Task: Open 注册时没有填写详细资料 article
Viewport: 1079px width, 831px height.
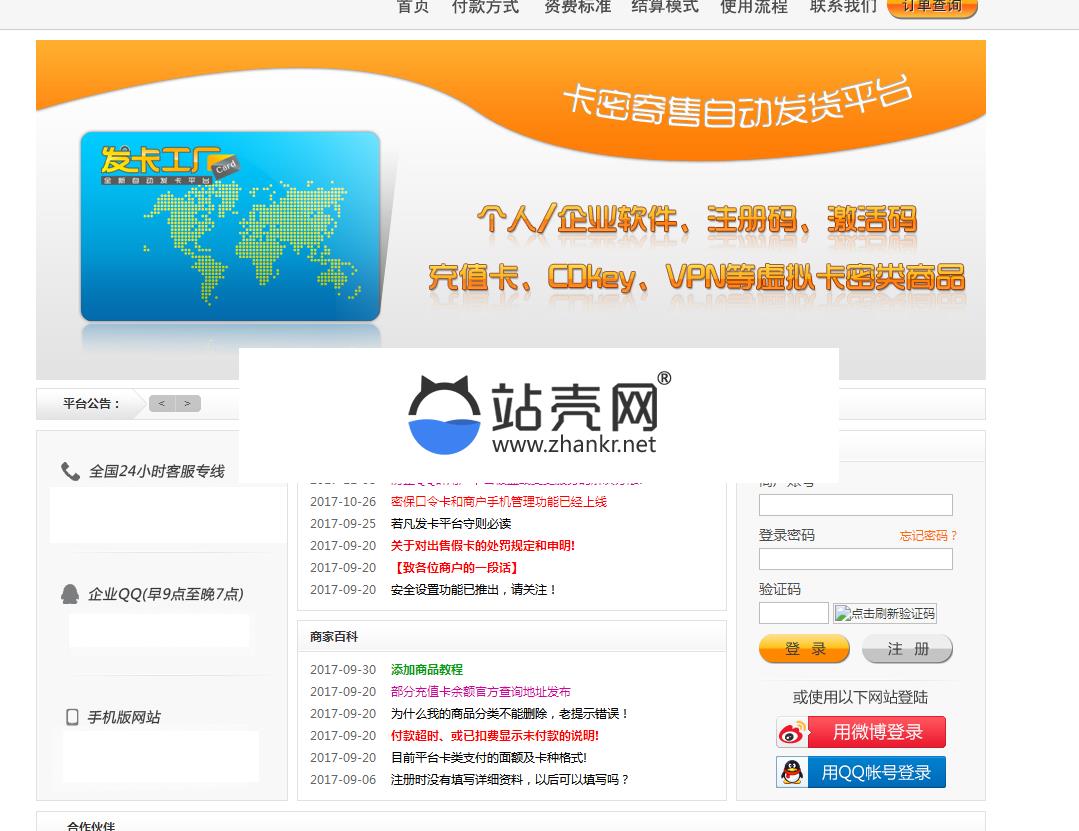Action: pos(509,779)
